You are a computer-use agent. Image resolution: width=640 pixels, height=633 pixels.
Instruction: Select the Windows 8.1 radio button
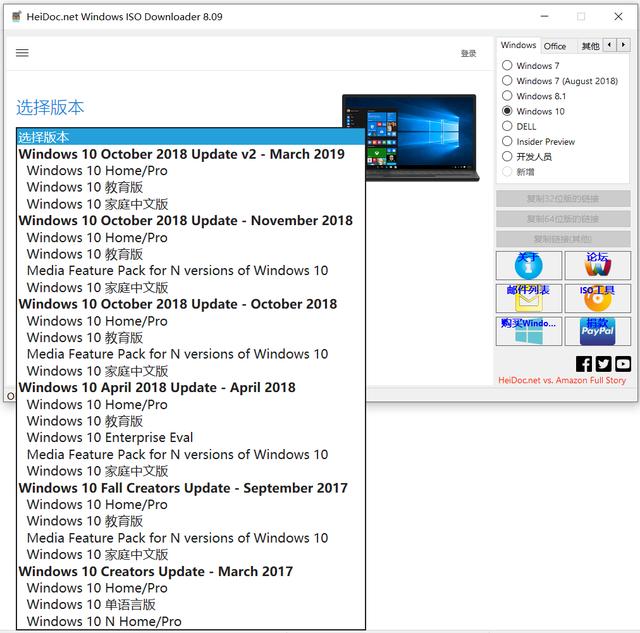tap(508, 96)
